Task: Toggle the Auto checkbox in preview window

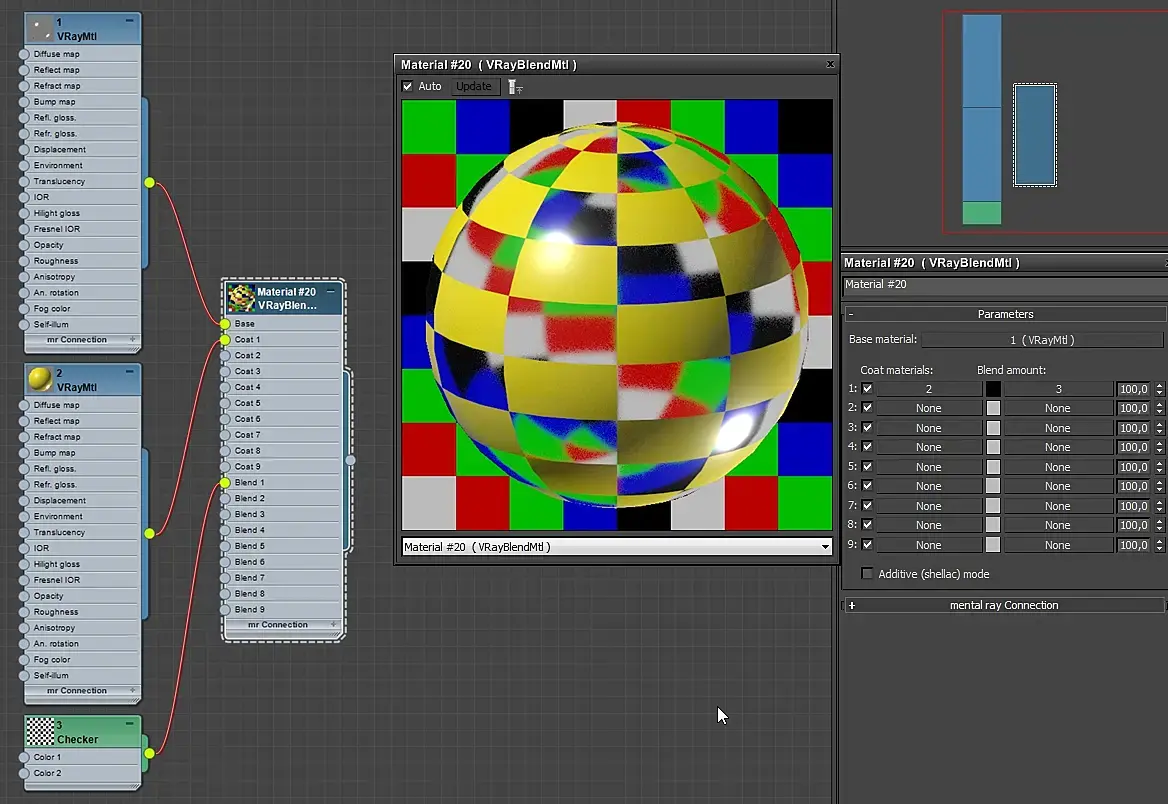Action: coord(408,86)
